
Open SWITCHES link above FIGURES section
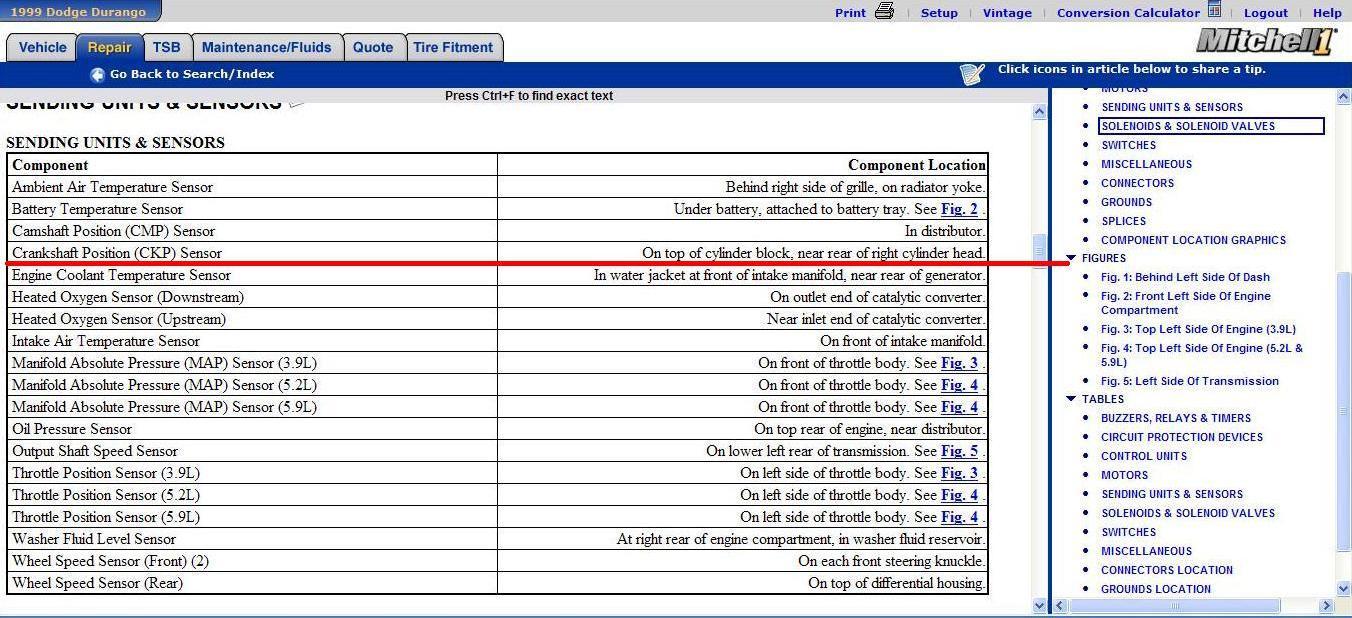(x=1128, y=145)
